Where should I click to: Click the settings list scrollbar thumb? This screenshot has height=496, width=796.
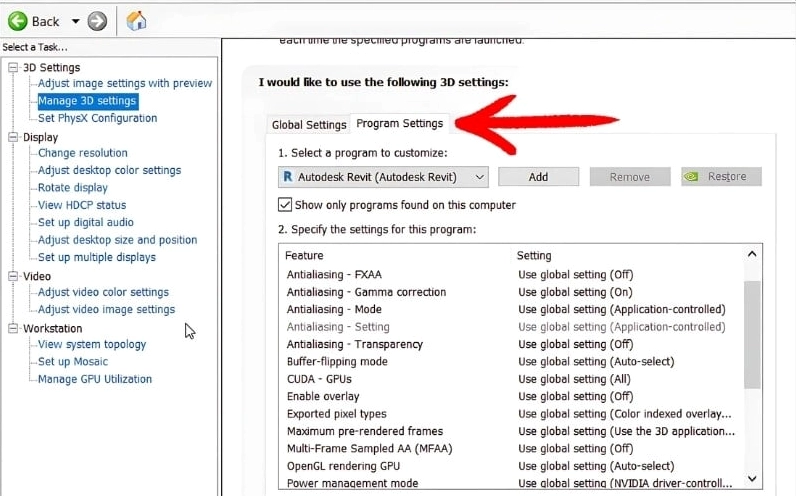(752, 335)
